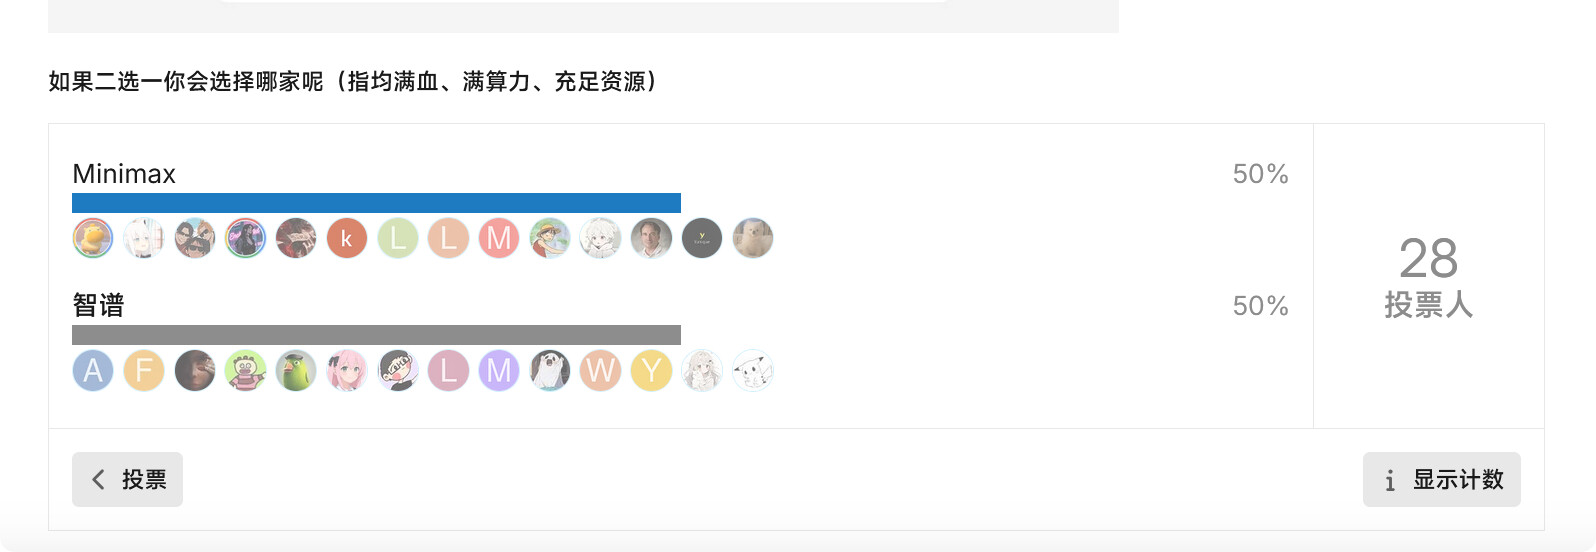Open the orange 'k' voter avatar

tap(347, 239)
